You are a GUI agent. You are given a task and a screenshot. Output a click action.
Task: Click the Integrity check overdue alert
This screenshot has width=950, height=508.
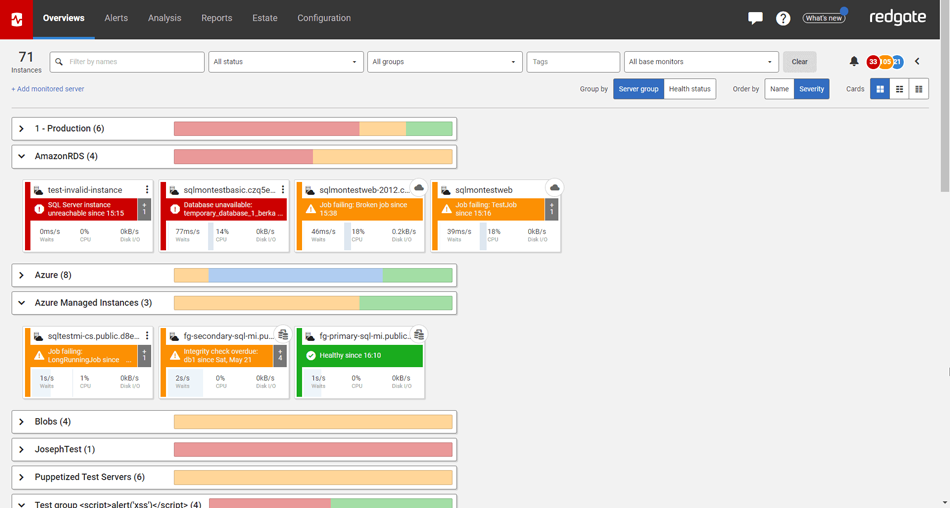(221, 355)
